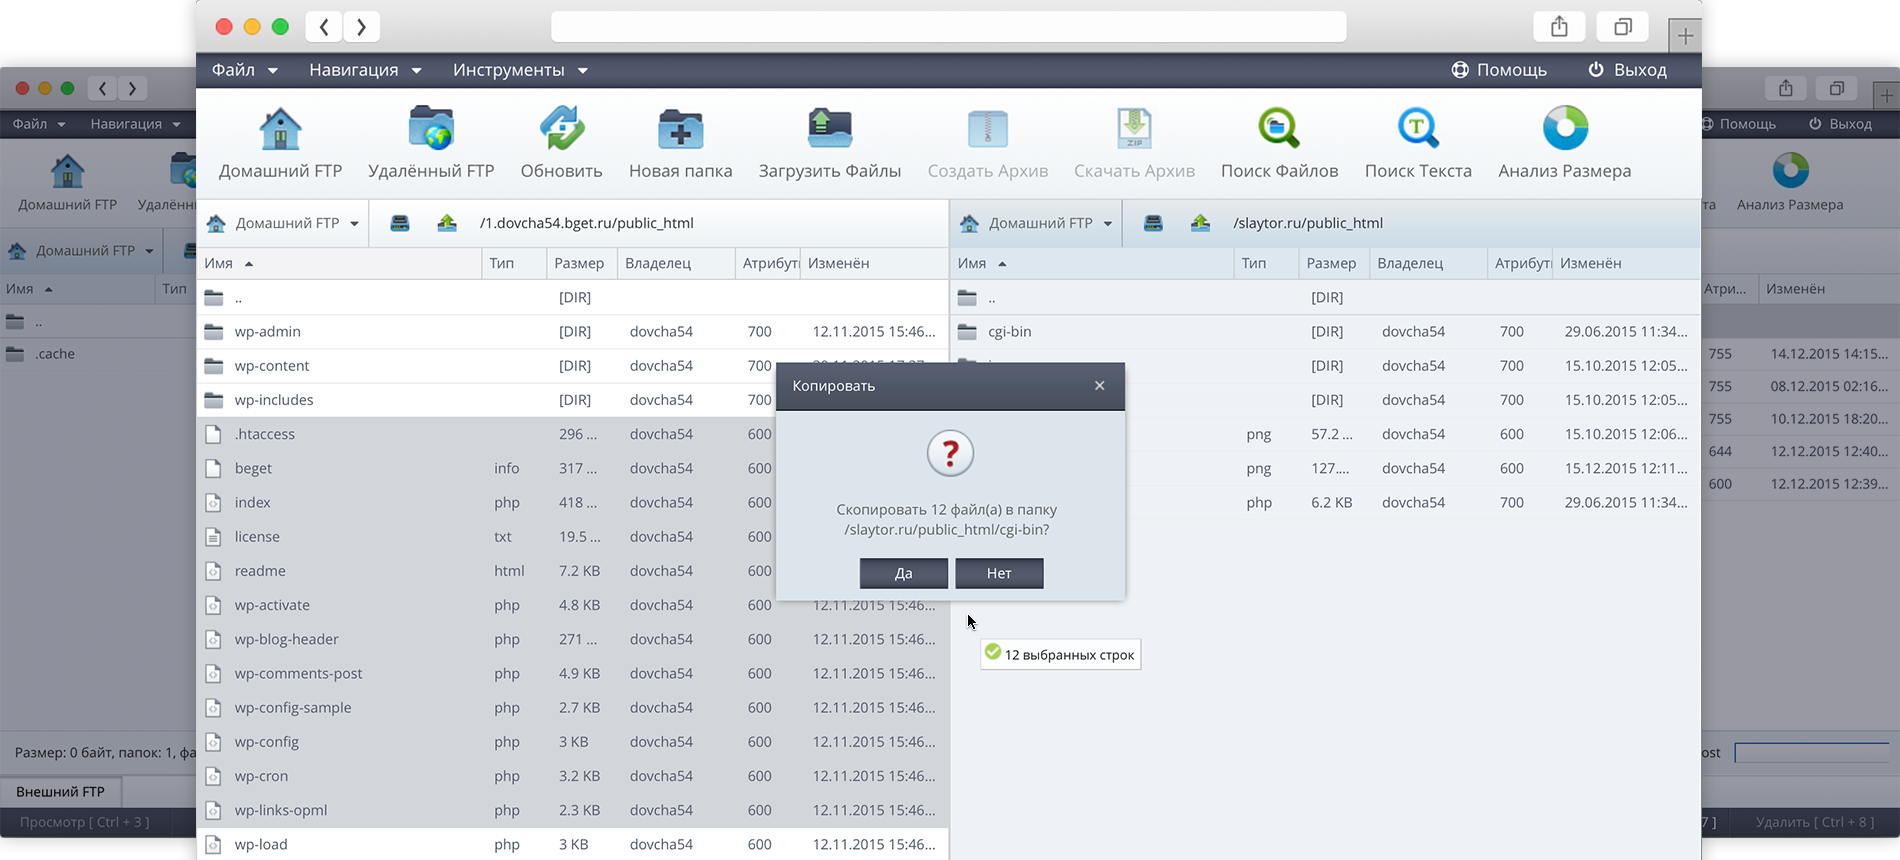Create folder via Новая папка icon
Screen dimensions: 1900x860
coord(680,129)
